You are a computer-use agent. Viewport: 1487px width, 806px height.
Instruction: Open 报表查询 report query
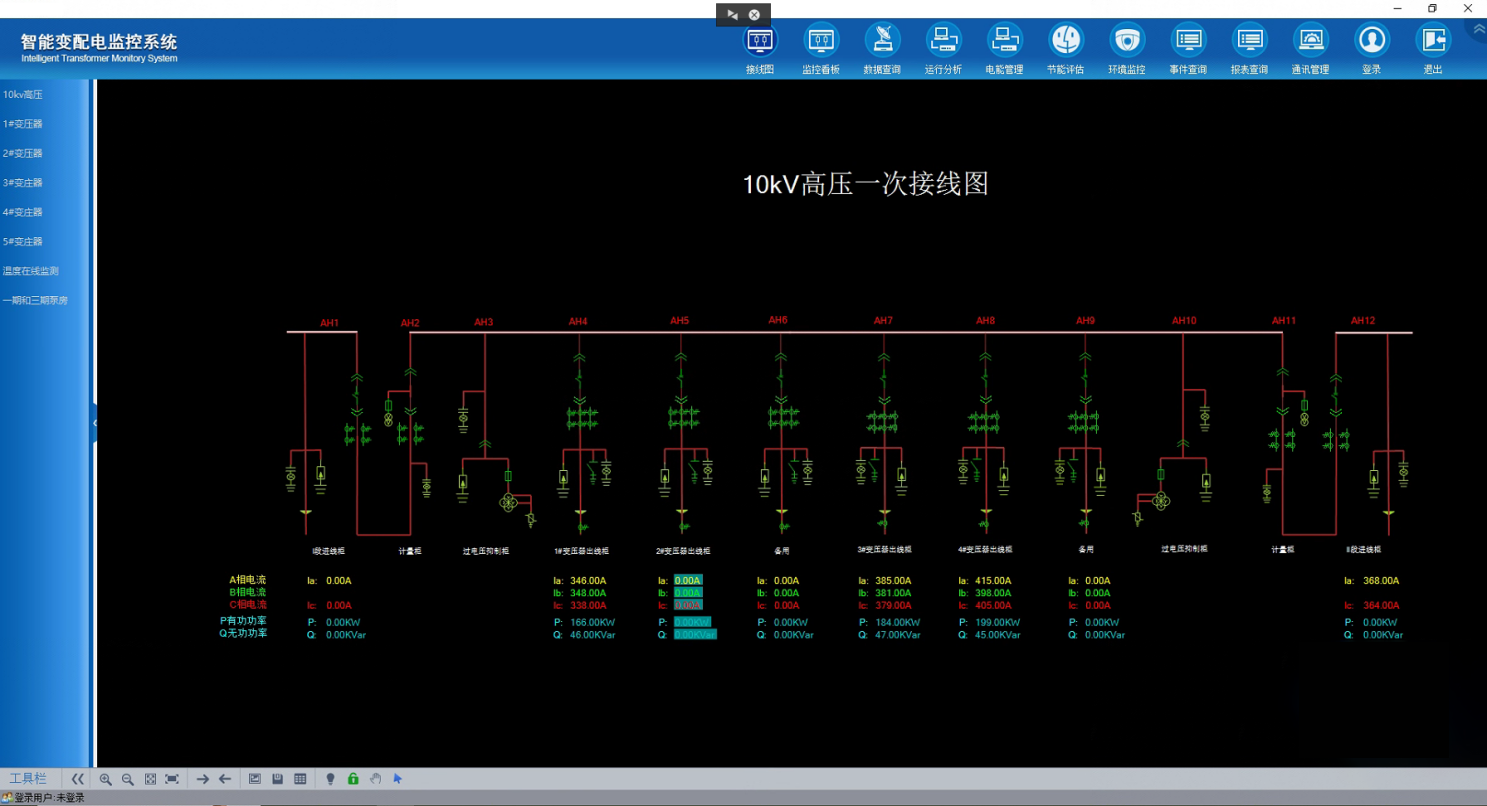[1249, 49]
